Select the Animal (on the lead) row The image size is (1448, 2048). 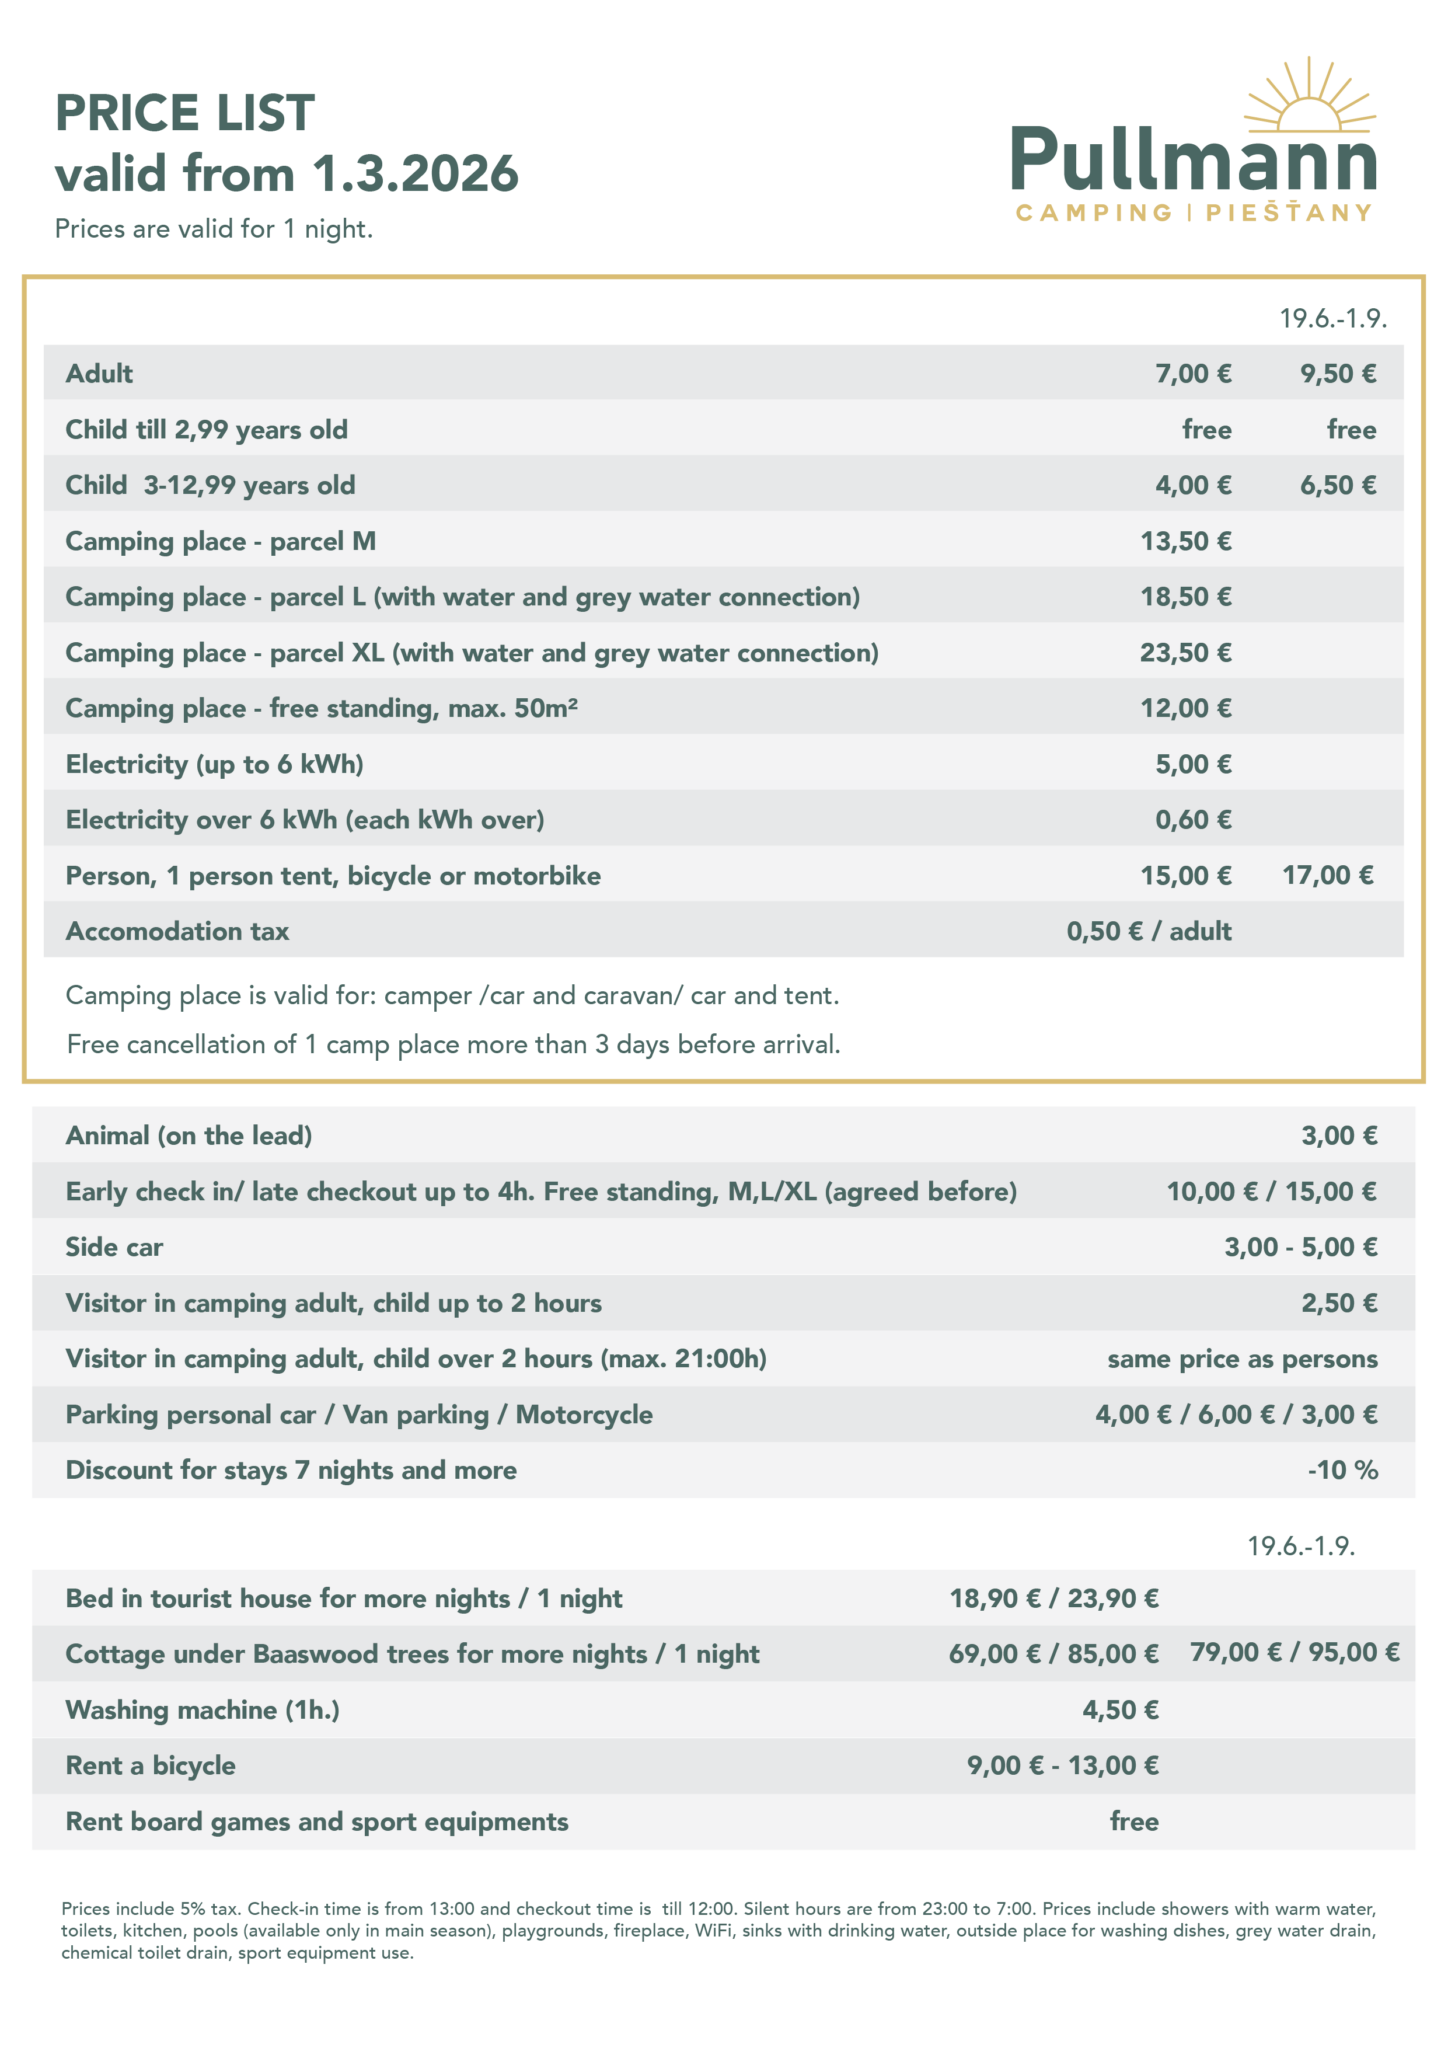point(724,1135)
